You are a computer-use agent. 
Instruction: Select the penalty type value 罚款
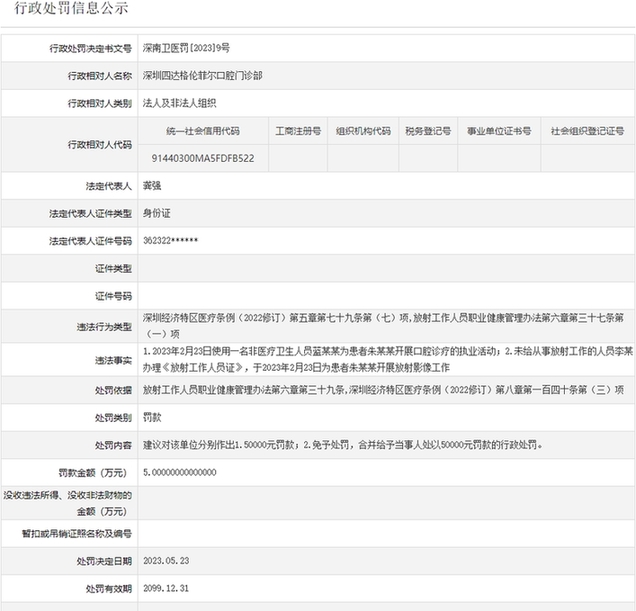point(152,417)
